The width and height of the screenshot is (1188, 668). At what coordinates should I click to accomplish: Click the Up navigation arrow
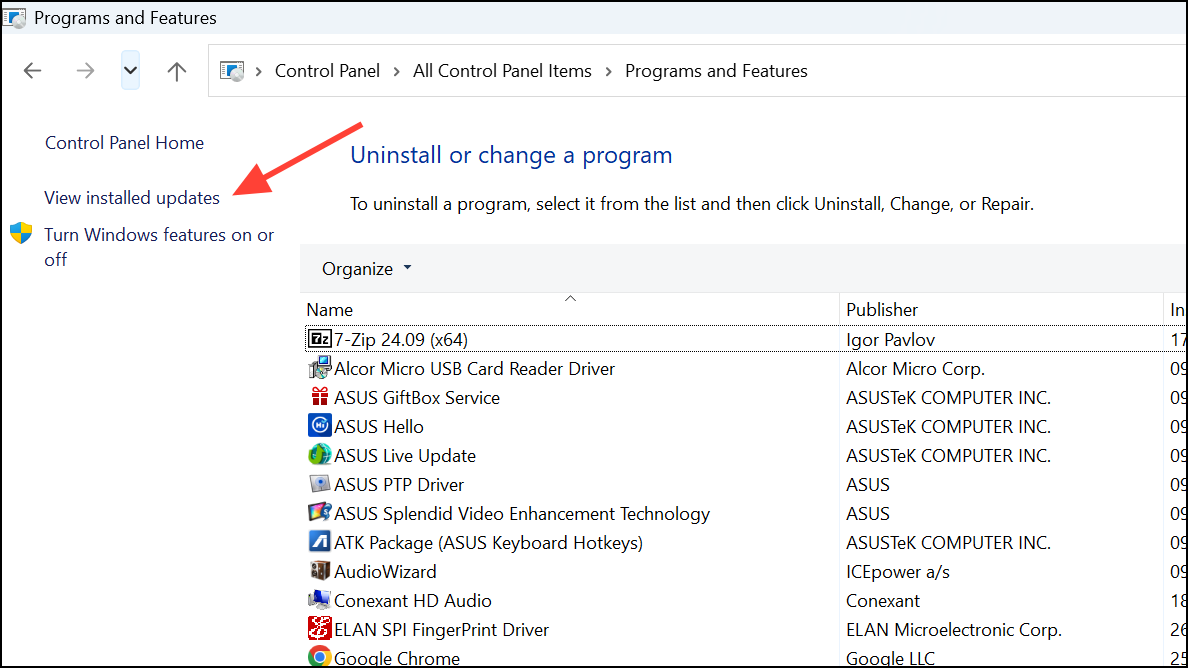(177, 70)
